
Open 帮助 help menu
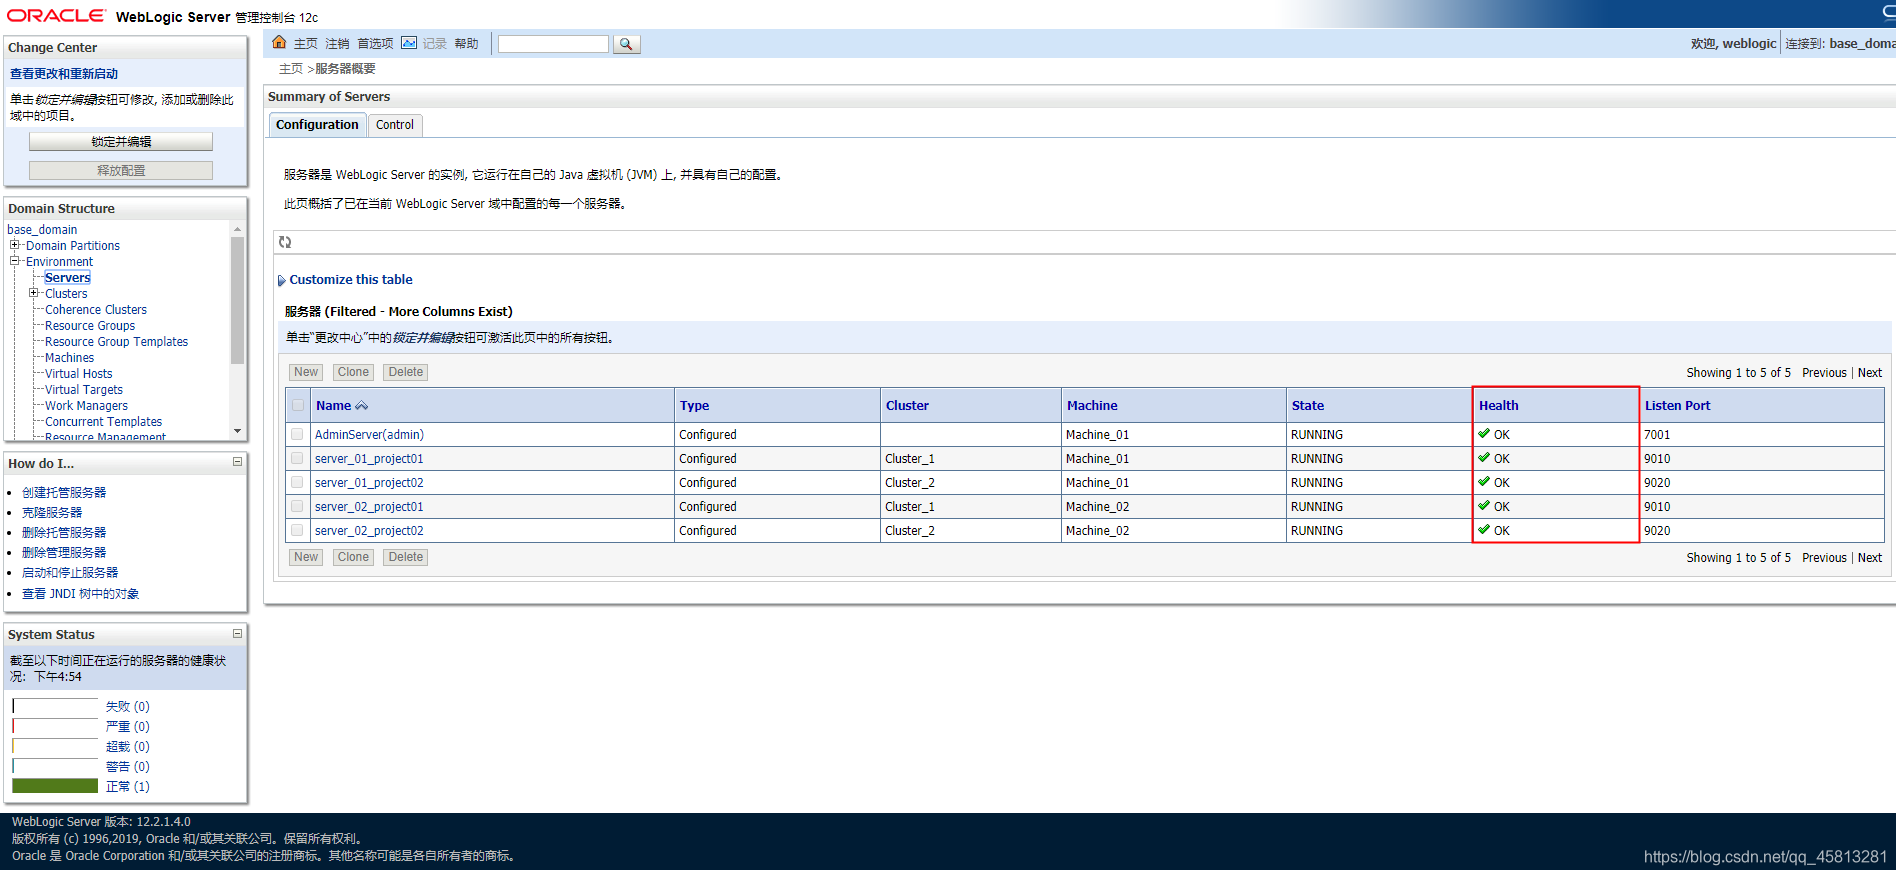(x=466, y=44)
